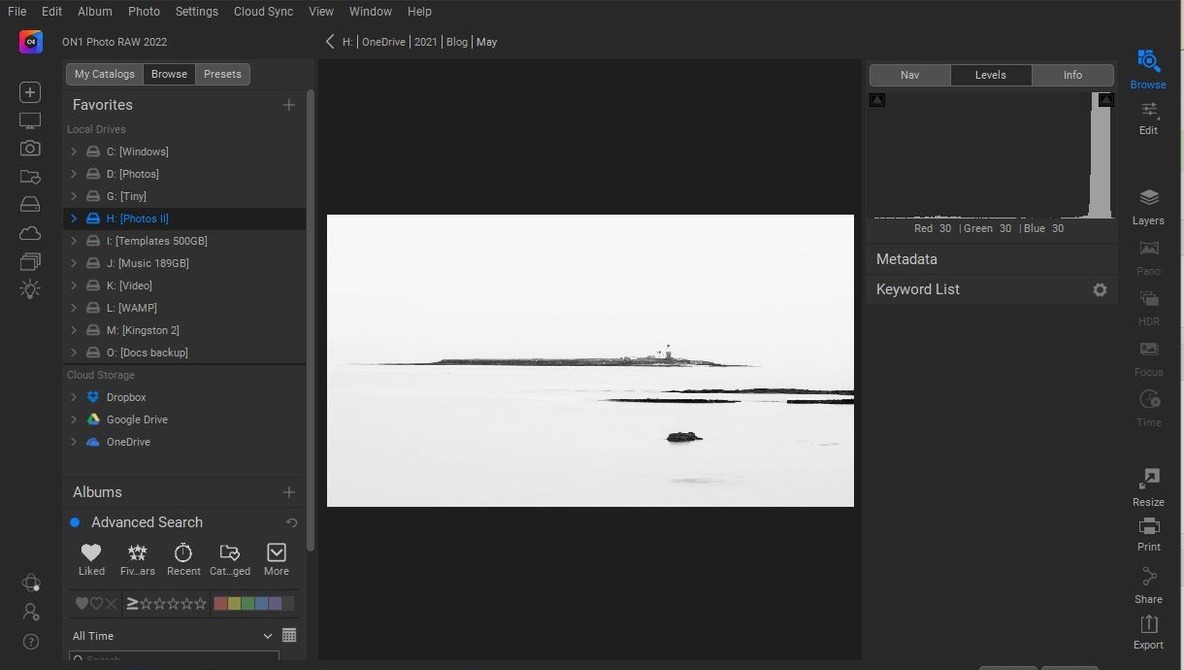Click the lightbulb icon in left sidebar
This screenshot has height=670, width=1184.
click(x=30, y=289)
